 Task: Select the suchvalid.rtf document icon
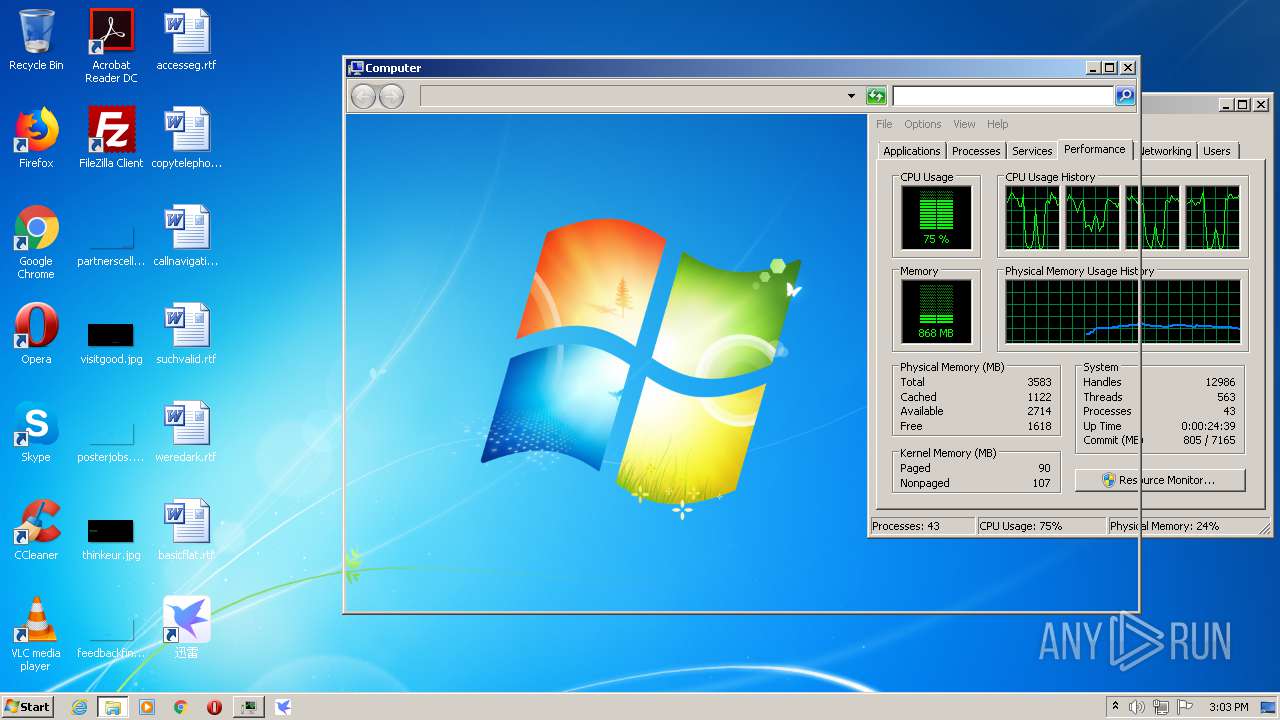pyautogui.click(x=186, y=334)
